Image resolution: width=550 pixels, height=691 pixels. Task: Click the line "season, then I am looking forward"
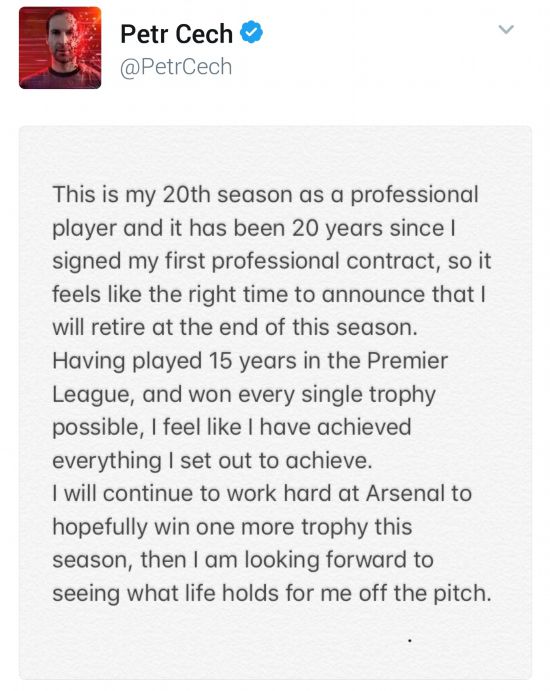click(243, 561)
